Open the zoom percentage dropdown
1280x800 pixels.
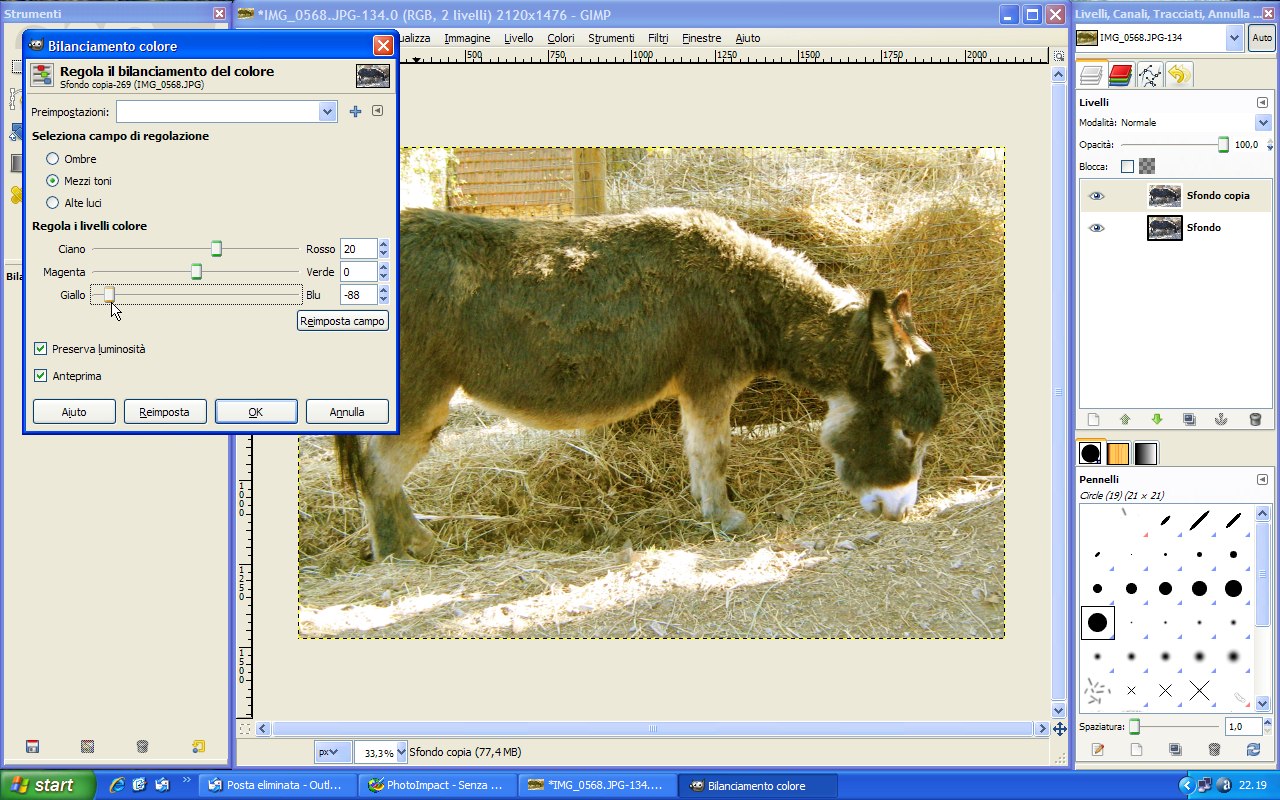click(401, 752)
